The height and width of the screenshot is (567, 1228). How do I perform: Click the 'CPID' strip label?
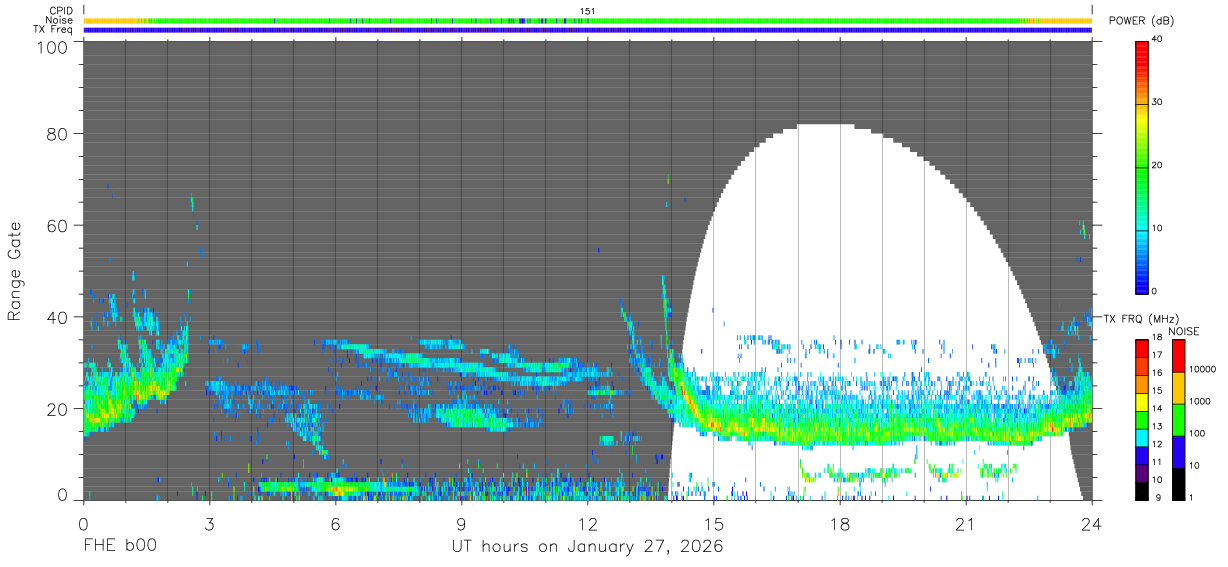62,11
